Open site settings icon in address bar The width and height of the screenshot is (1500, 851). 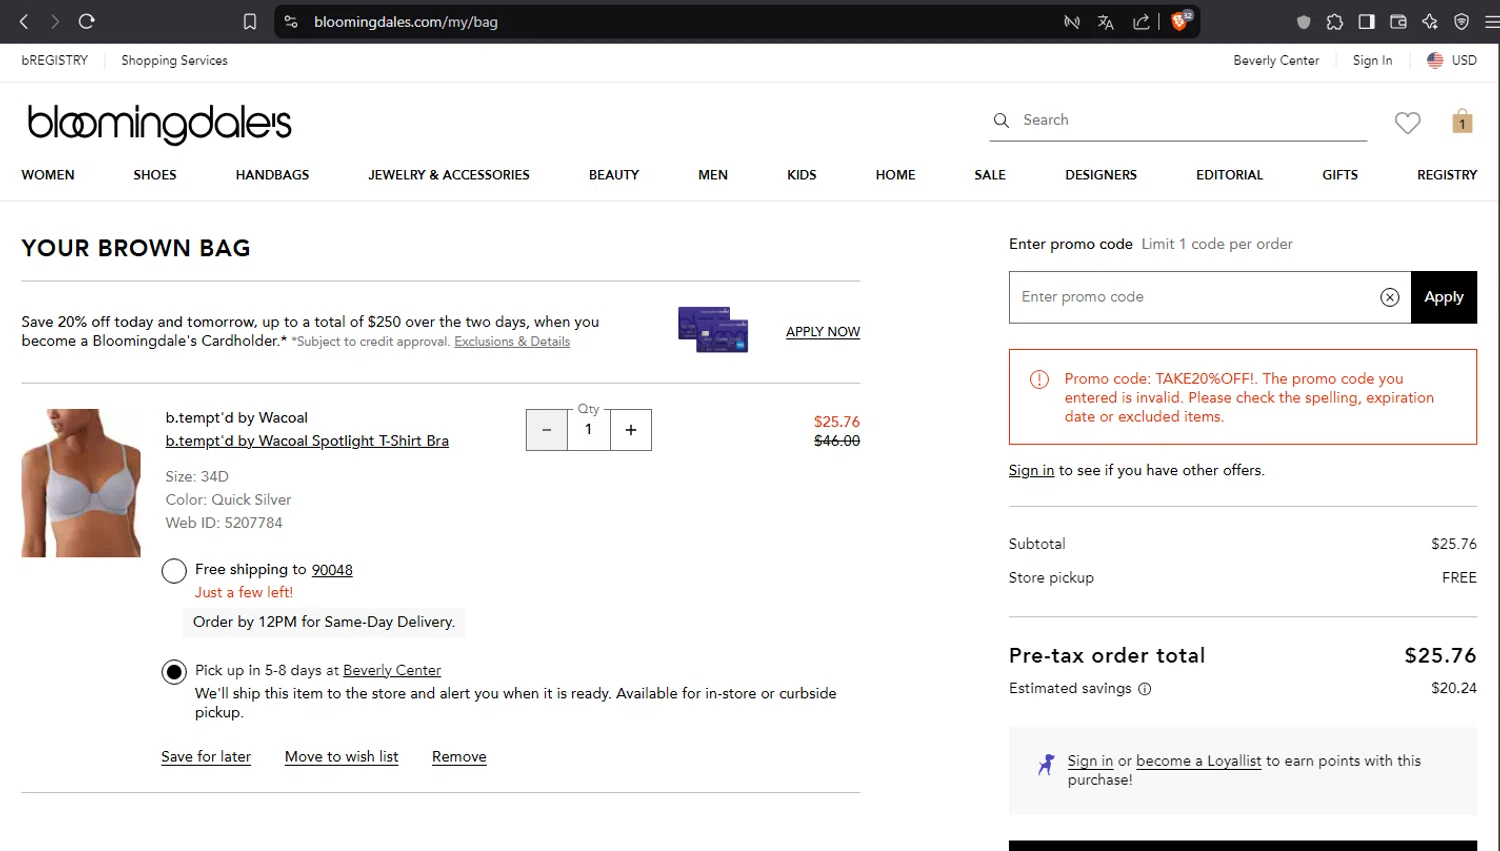291,21
